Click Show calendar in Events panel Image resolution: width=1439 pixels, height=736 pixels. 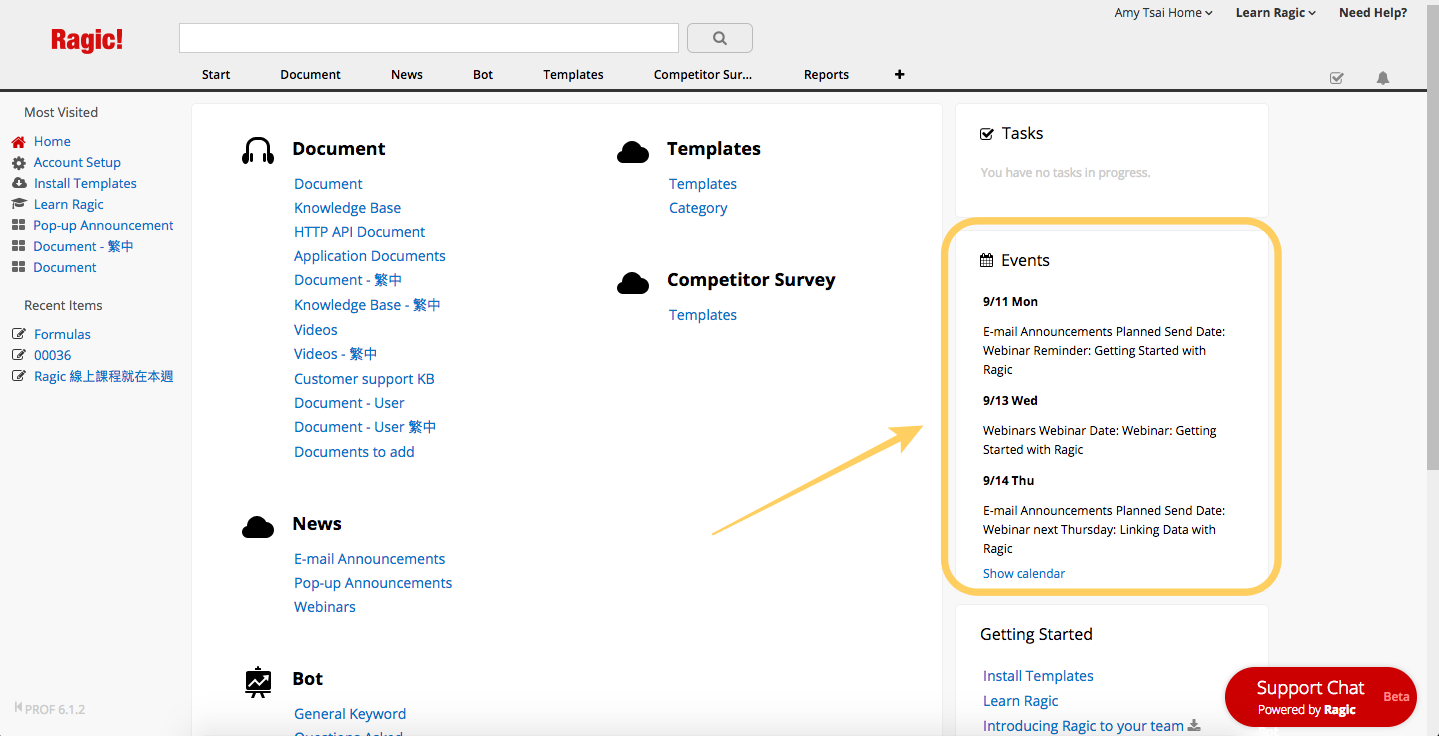1024,574
